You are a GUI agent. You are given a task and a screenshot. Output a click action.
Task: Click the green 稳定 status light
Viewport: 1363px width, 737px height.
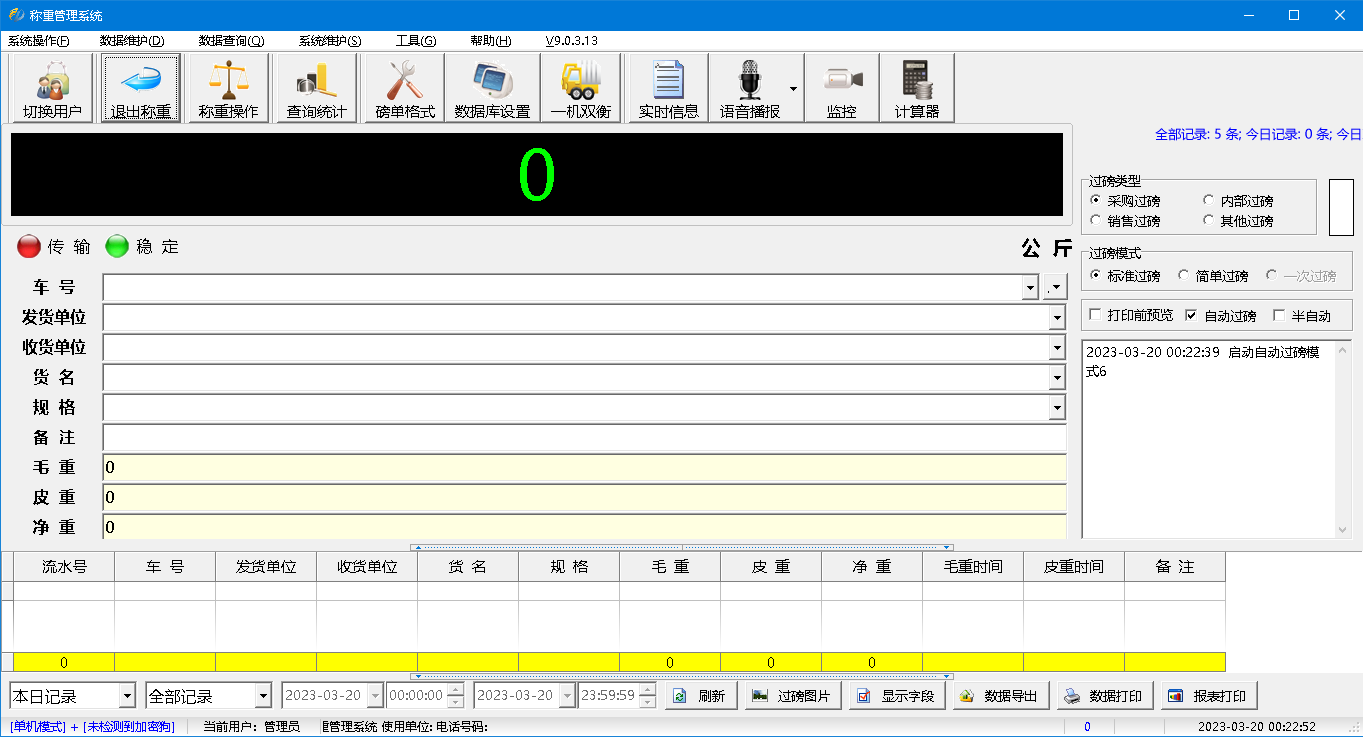(118, 246)
